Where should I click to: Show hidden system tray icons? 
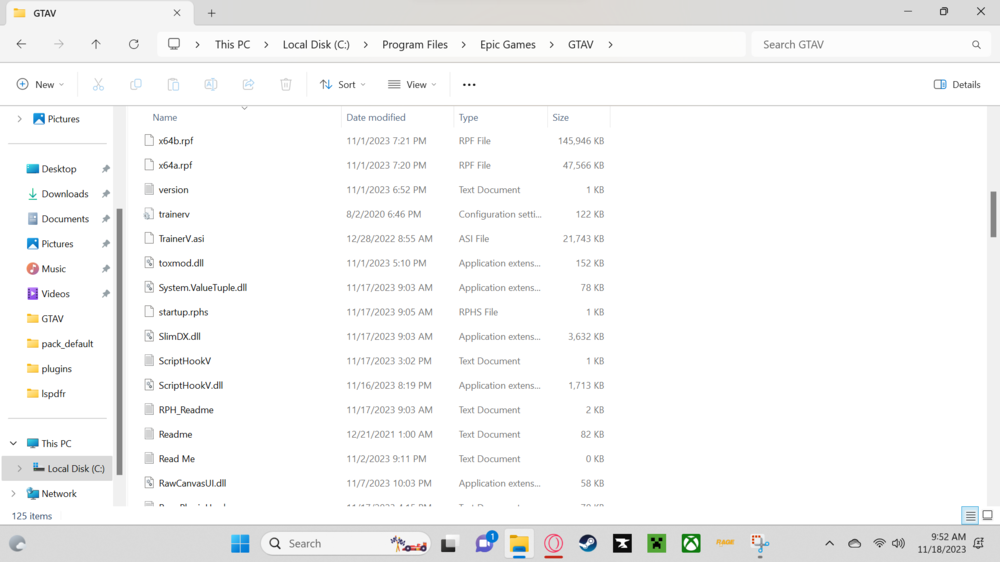click(829, 544)
